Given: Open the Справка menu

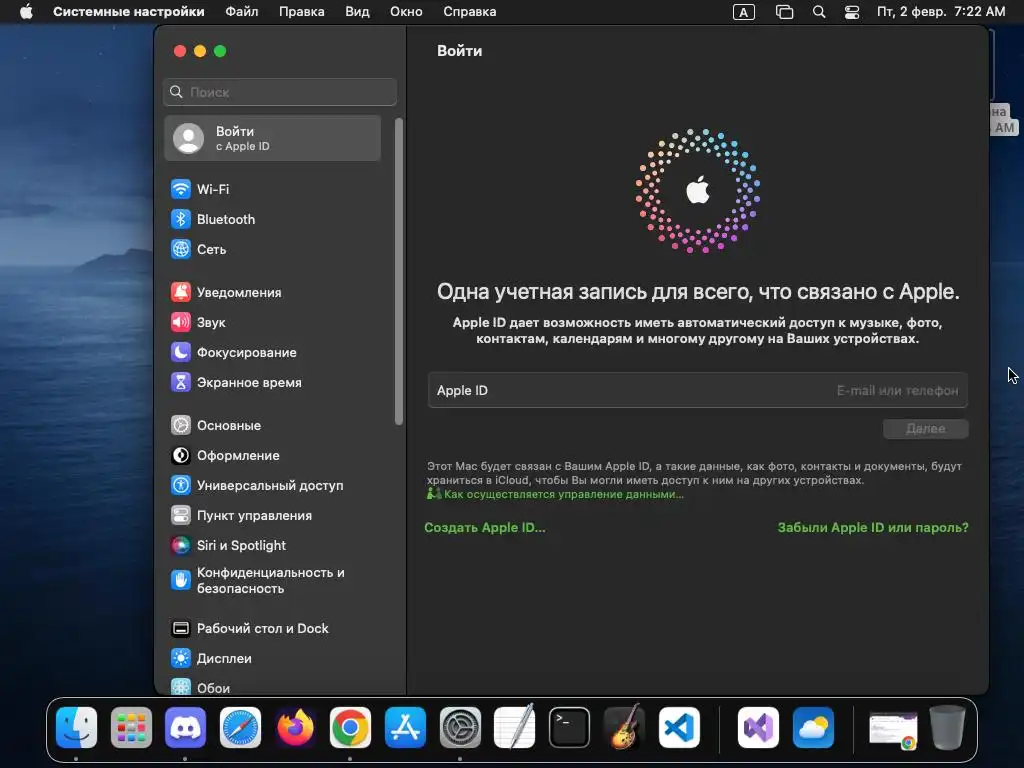Looking at the screenshot, I should [x=470, y=12].
